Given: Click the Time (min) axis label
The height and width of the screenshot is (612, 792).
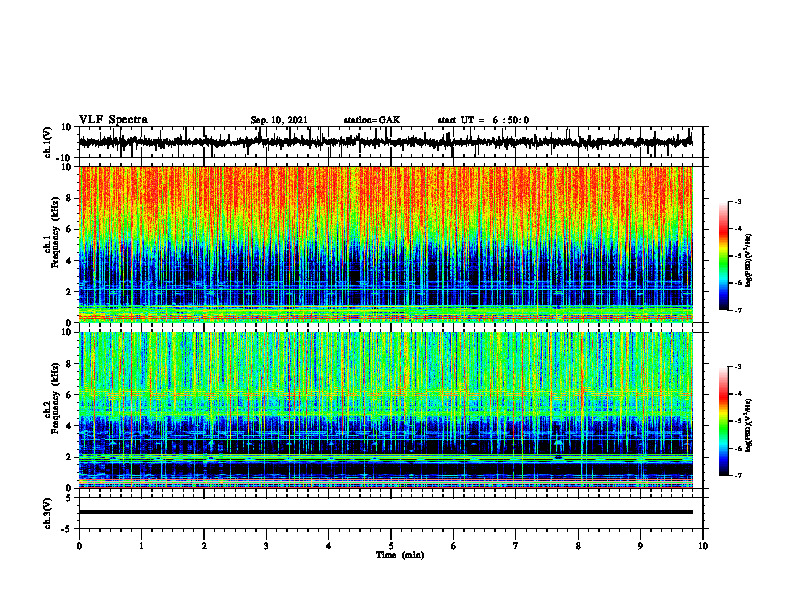Looking at the screenshot, I should [x=400, y=555].
